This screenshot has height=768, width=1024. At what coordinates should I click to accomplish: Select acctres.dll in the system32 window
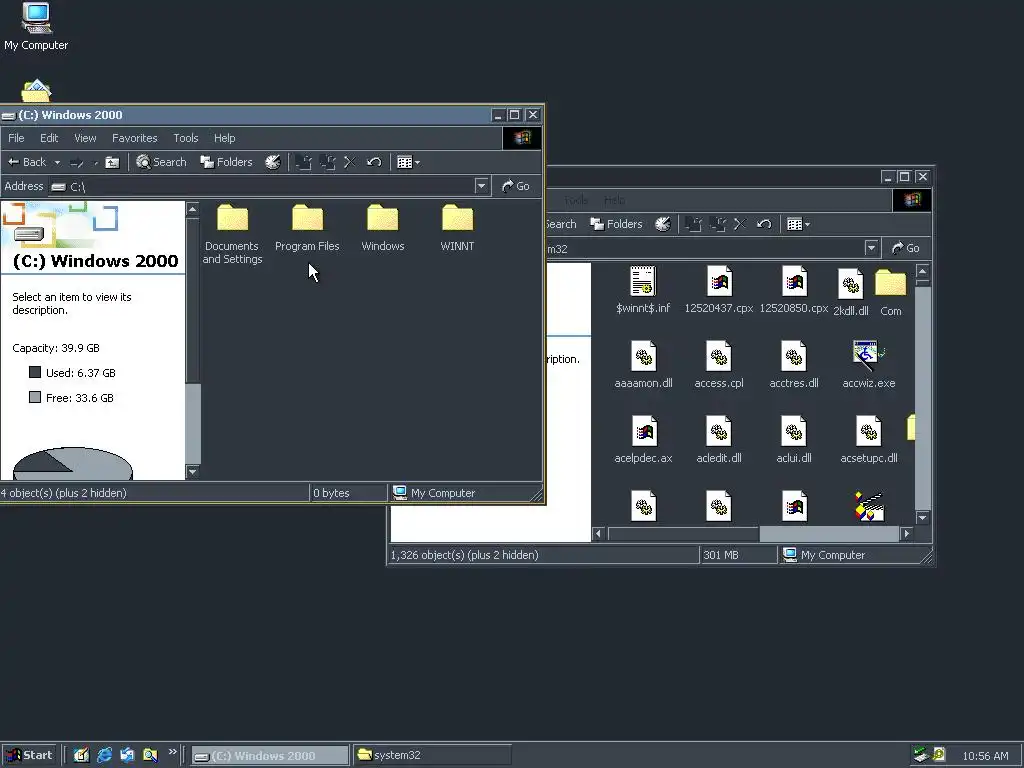pos(793,365)
